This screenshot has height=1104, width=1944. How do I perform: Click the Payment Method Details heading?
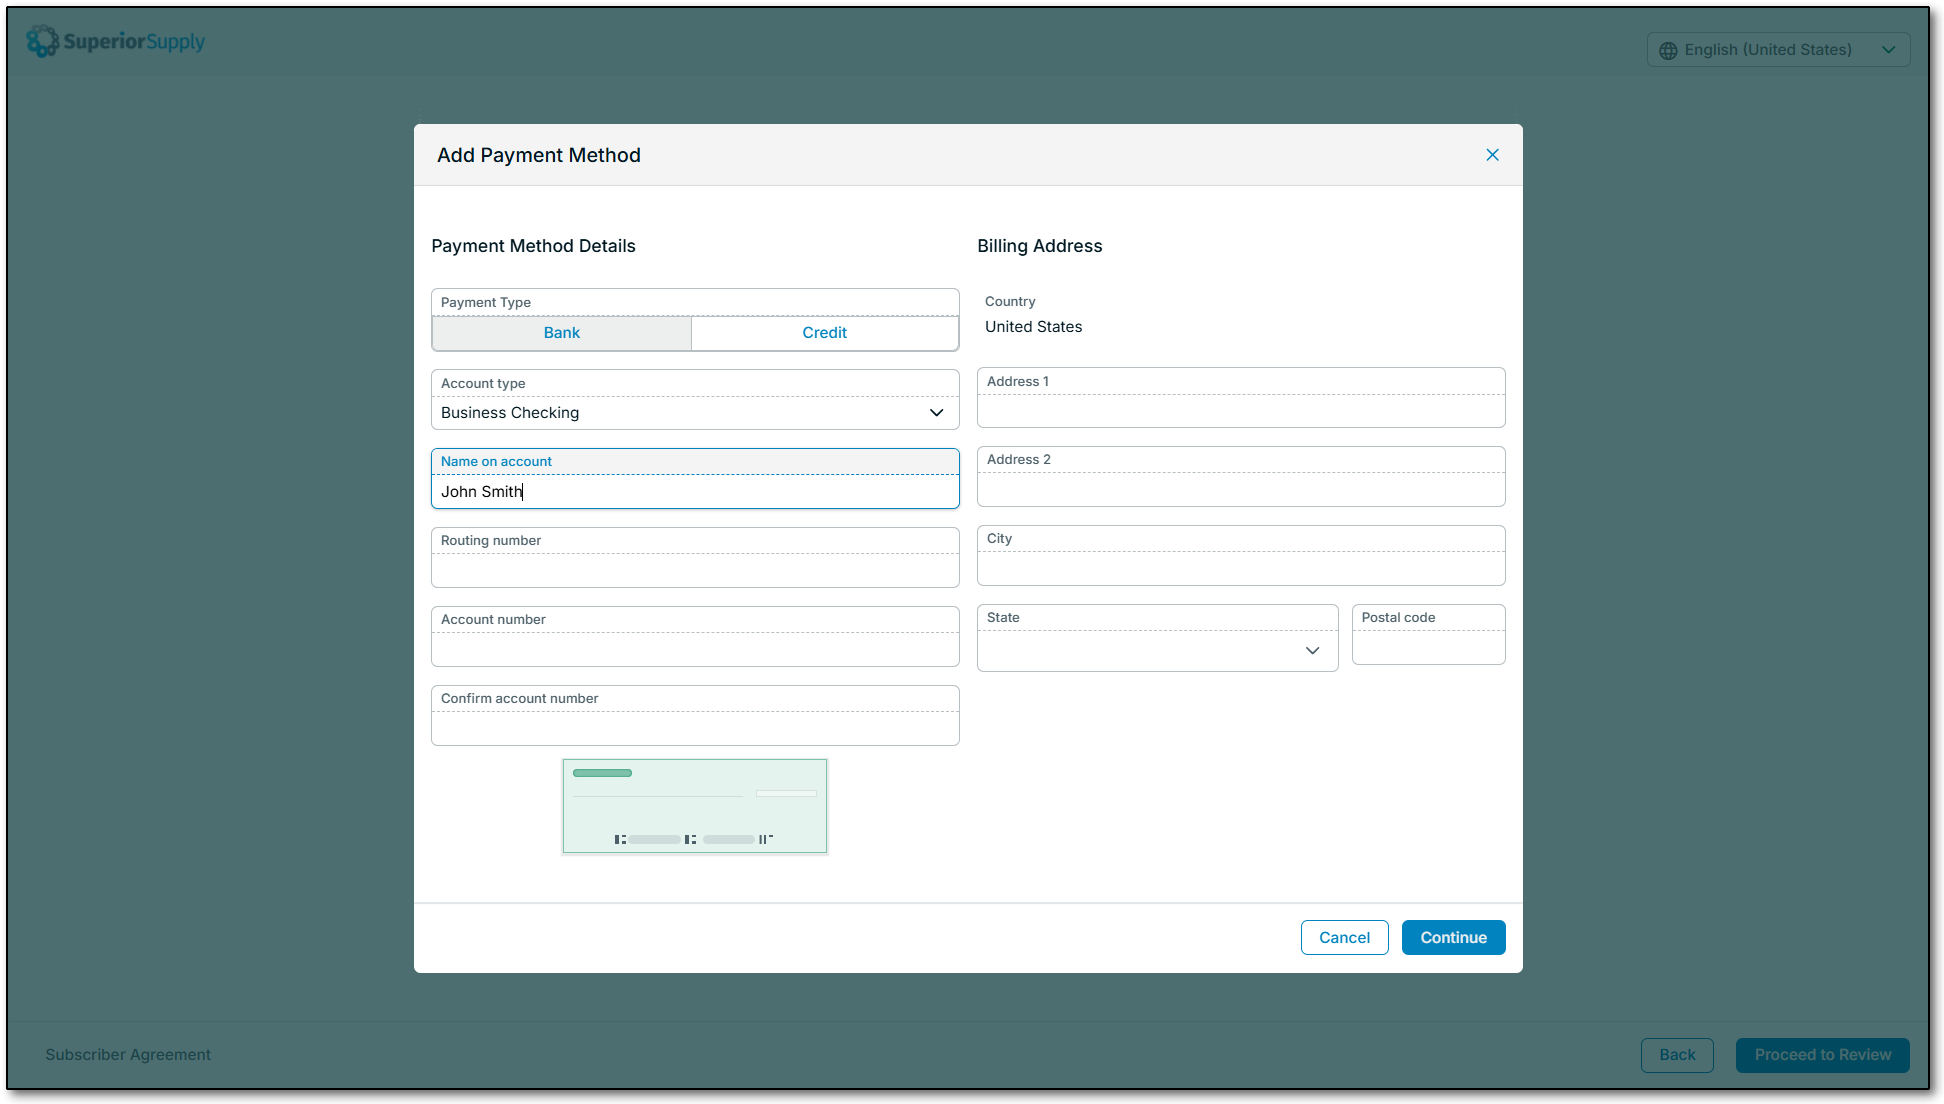pos(533,246)
